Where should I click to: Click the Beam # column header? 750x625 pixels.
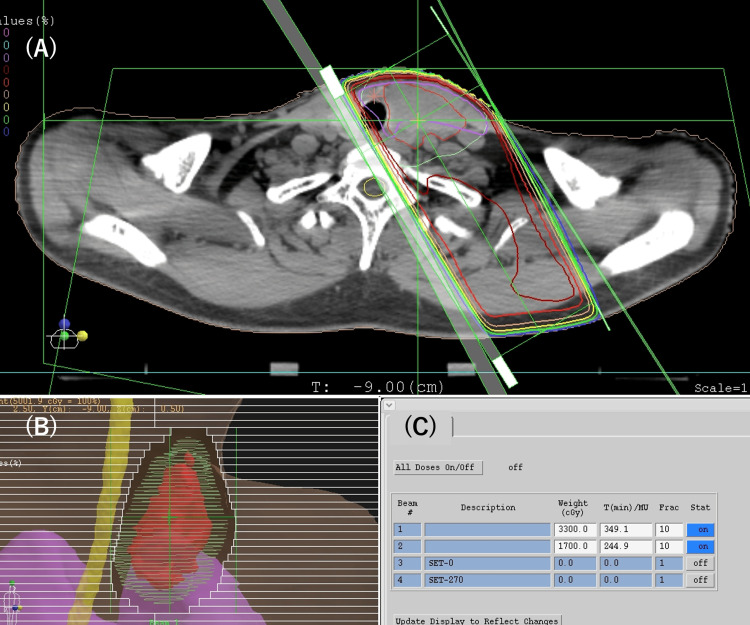point(408,507)
